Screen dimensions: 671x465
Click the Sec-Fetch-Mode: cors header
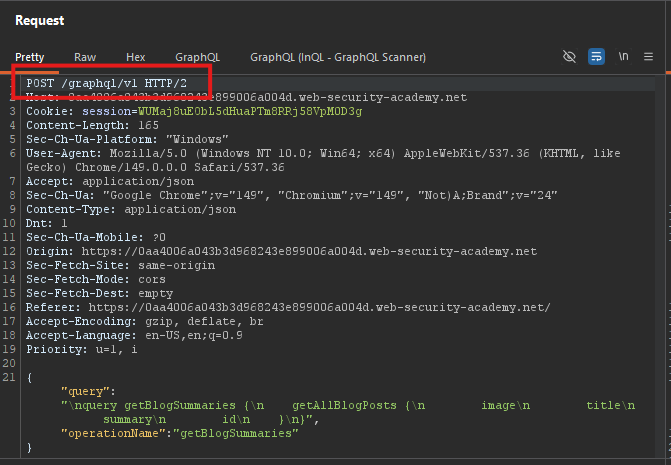coord(96,279)
